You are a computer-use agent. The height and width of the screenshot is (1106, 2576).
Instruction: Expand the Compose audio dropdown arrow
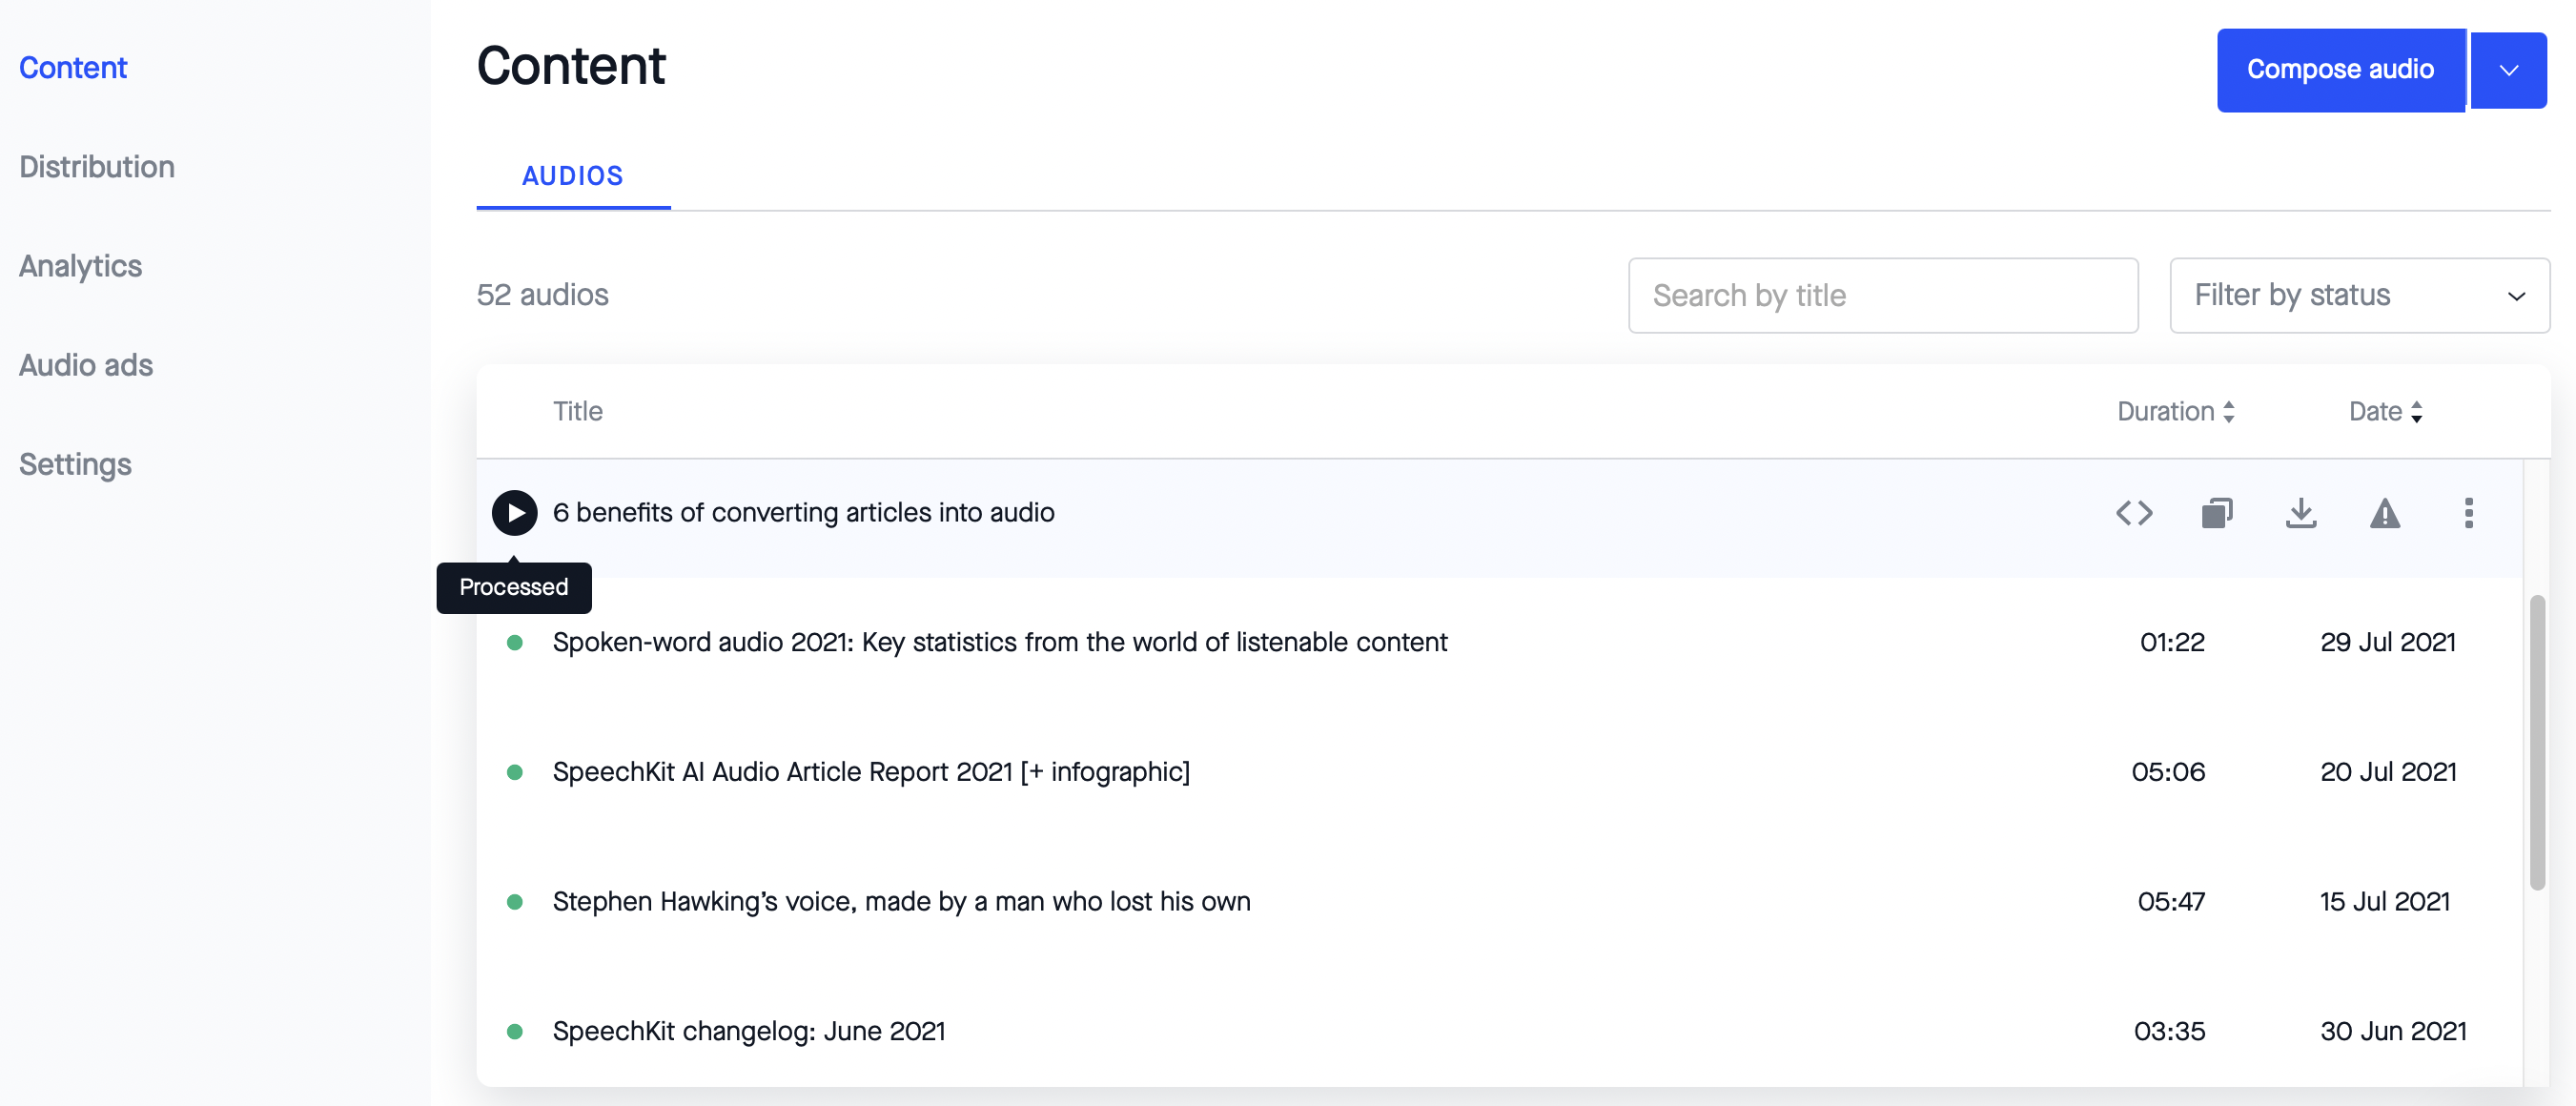tap(2507, 70)
